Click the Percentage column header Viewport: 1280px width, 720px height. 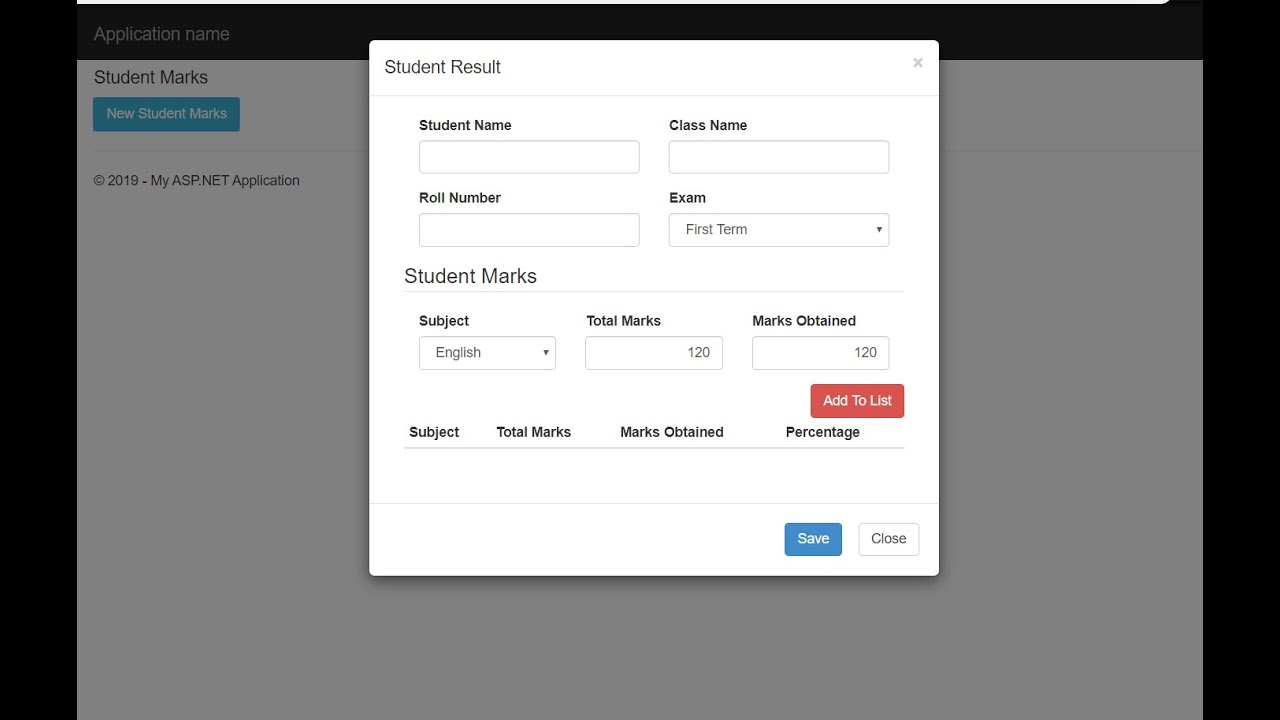[822, 432]
